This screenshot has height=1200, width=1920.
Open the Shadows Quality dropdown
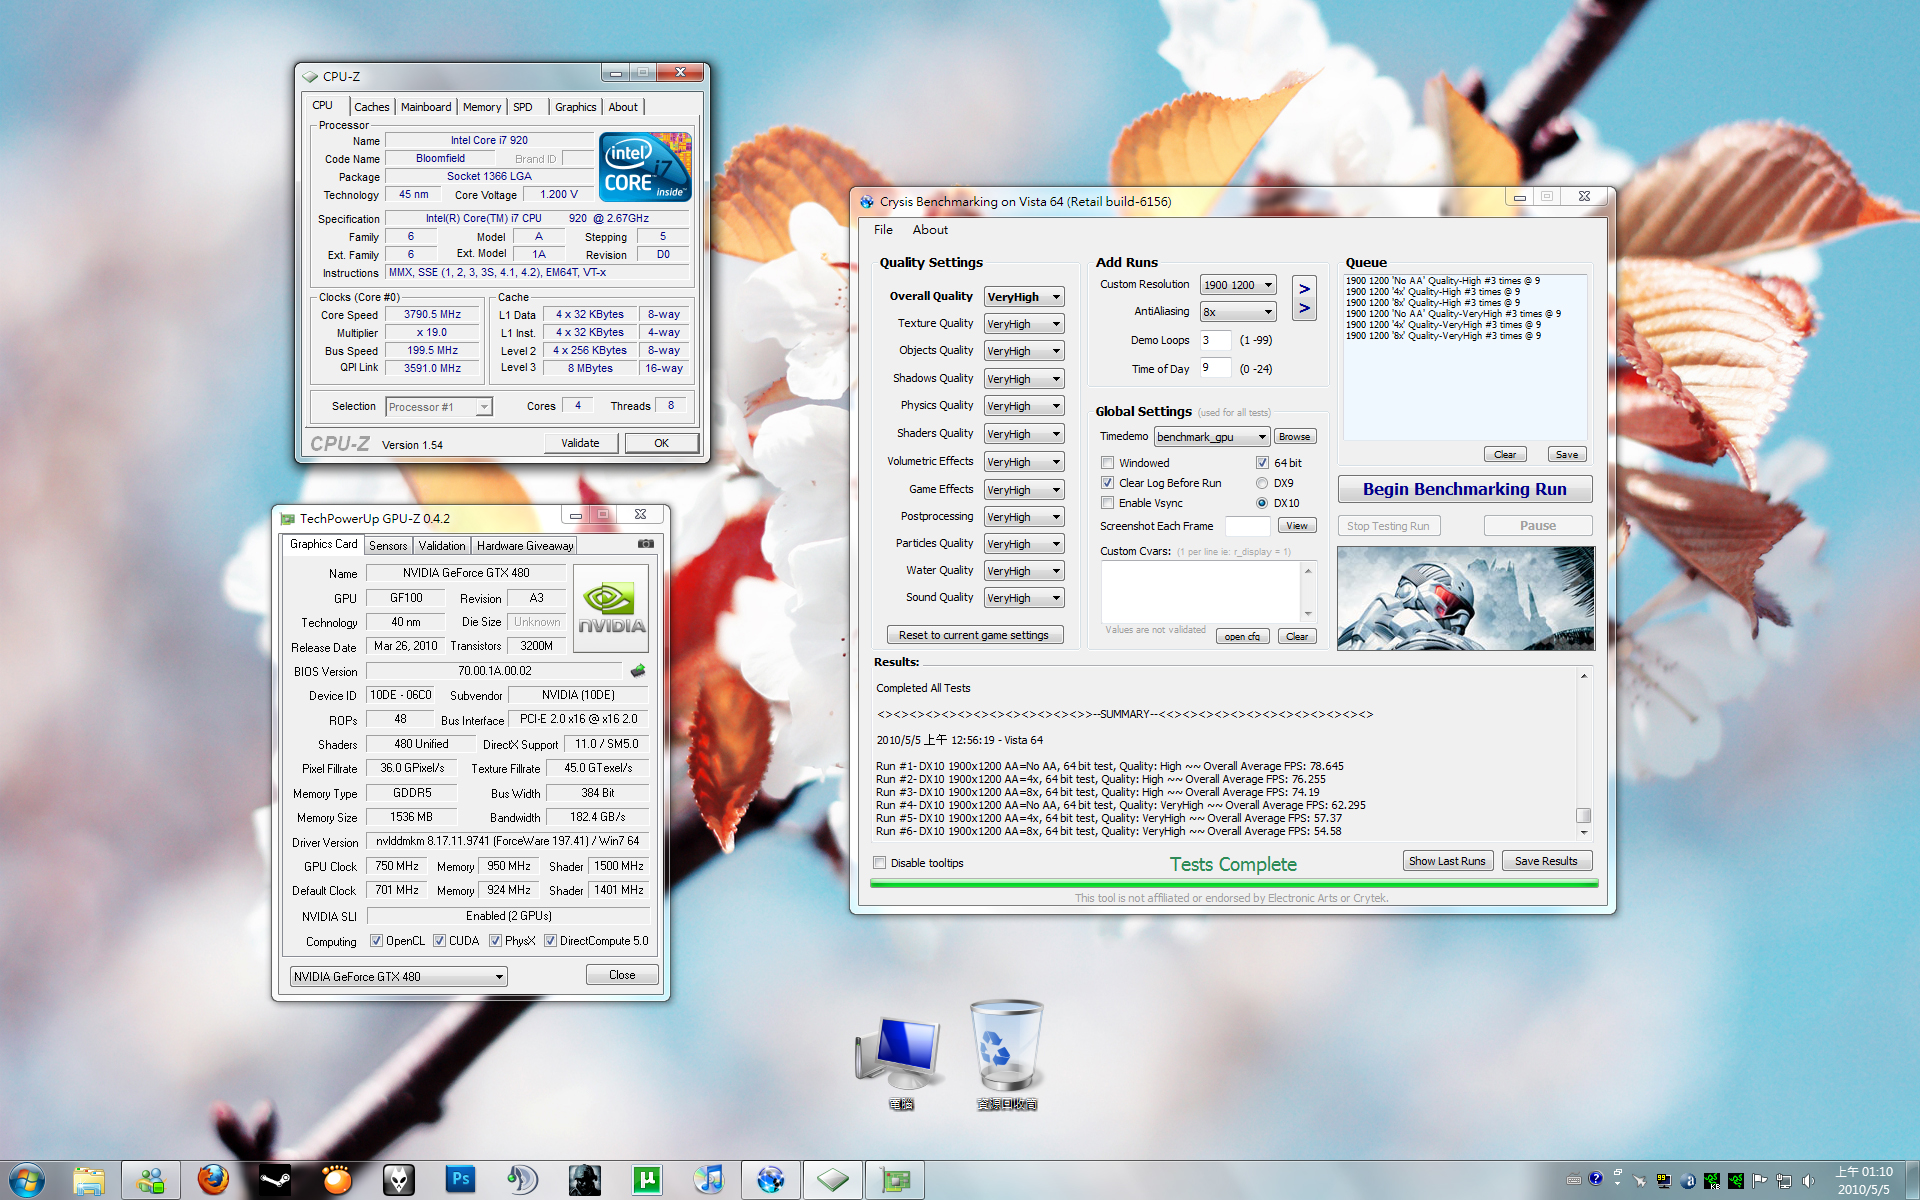(x=1024, y=379)
